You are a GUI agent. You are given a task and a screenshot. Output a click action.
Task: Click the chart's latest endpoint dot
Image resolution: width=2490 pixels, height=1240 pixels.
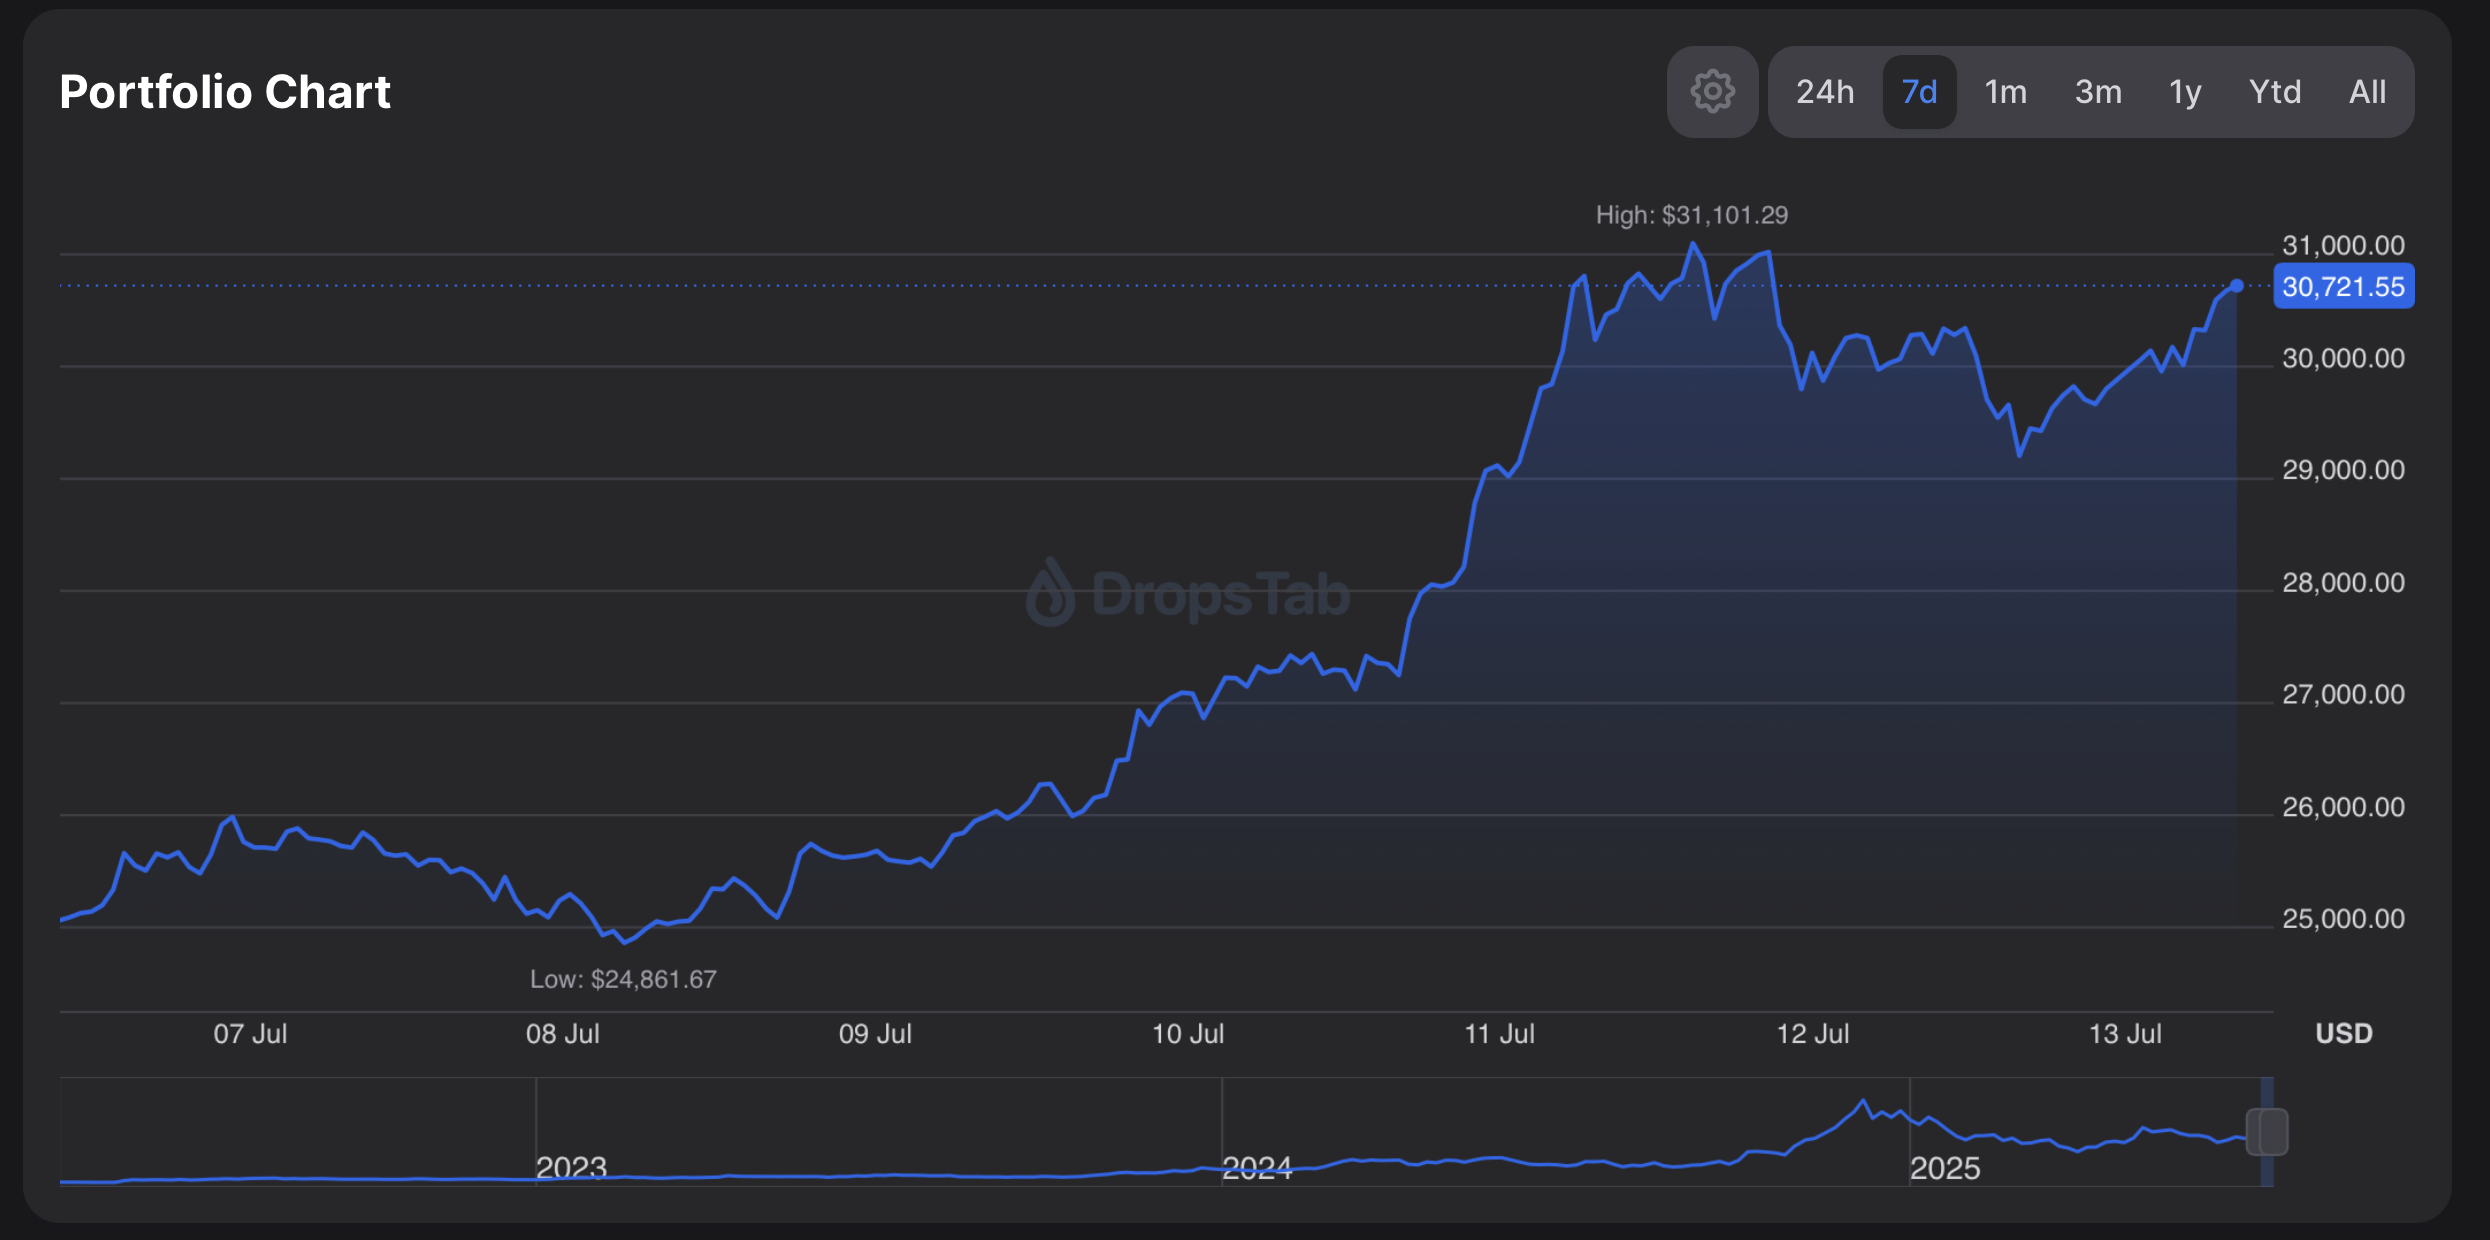coord(2237,286)
